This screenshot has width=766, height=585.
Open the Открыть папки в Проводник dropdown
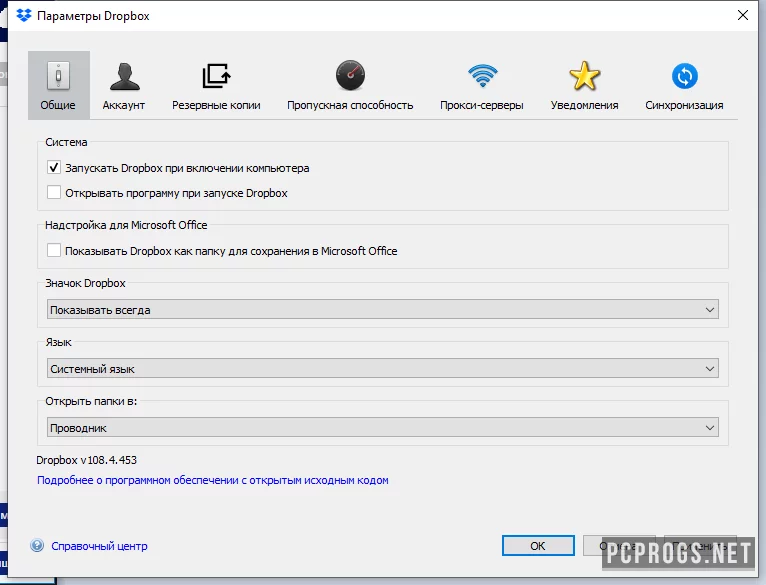click(x=383, y=428)
